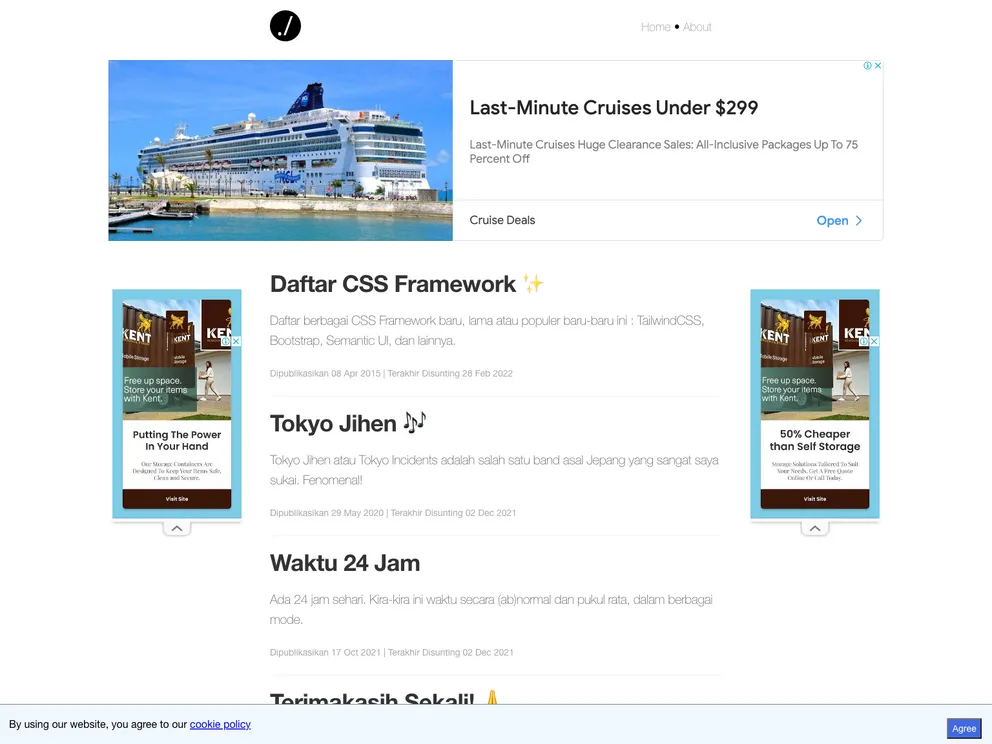Click the round "./" site logo
The image size is (992, 744).
[285, 26]
